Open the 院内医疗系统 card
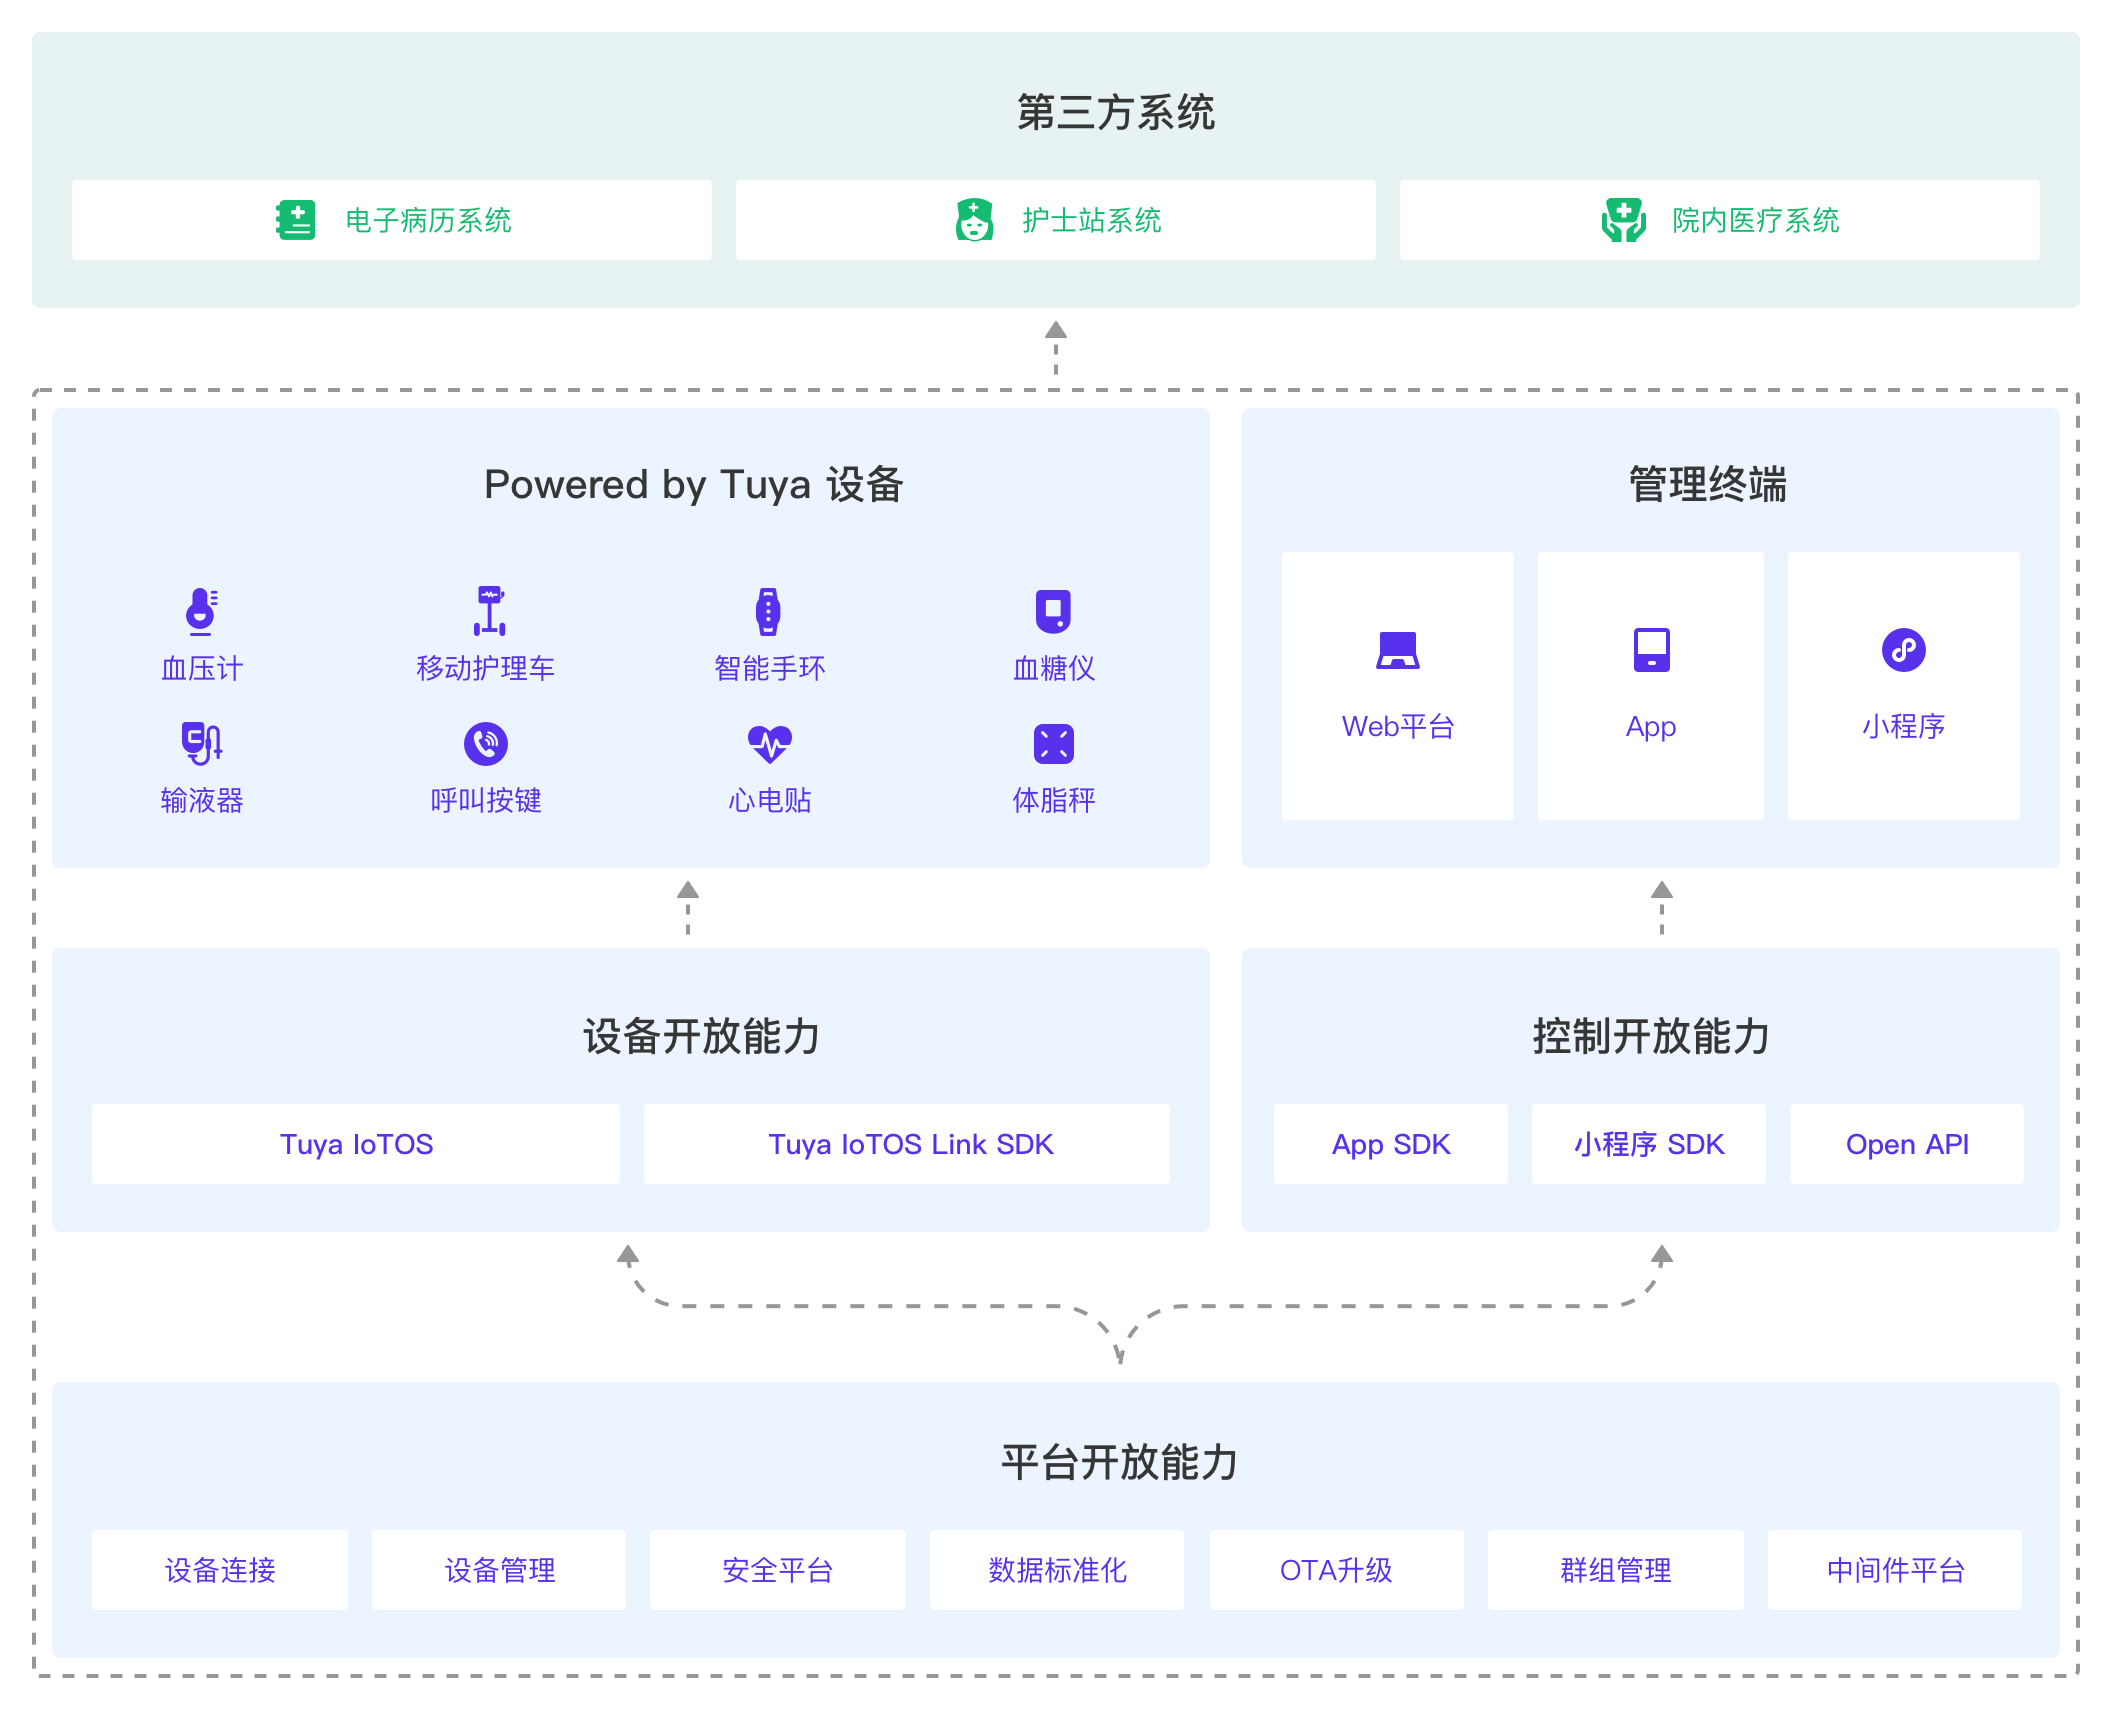Viewport: 2112px width, 1710px height. tap(1720, 220)
